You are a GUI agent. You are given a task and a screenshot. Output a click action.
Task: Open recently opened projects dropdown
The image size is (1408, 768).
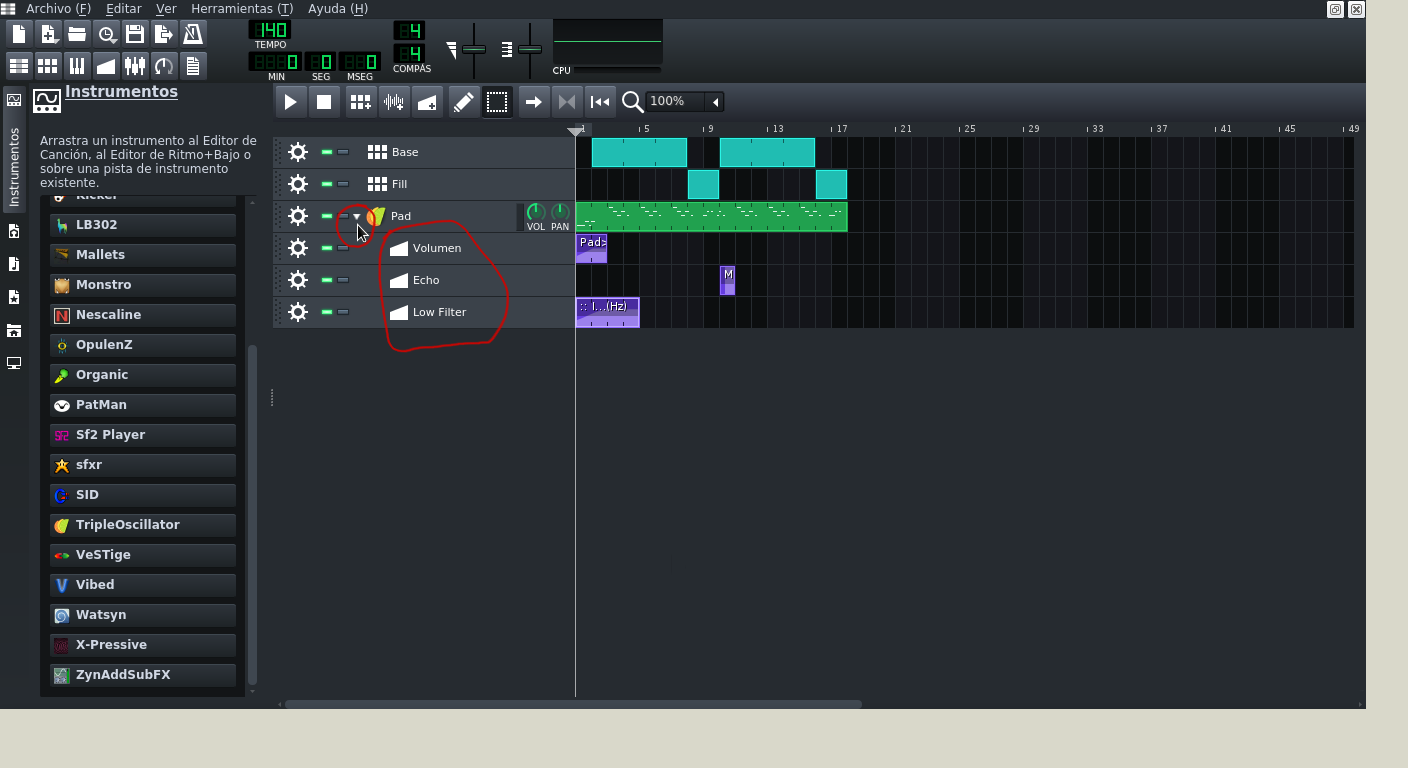tap(106, 33)
